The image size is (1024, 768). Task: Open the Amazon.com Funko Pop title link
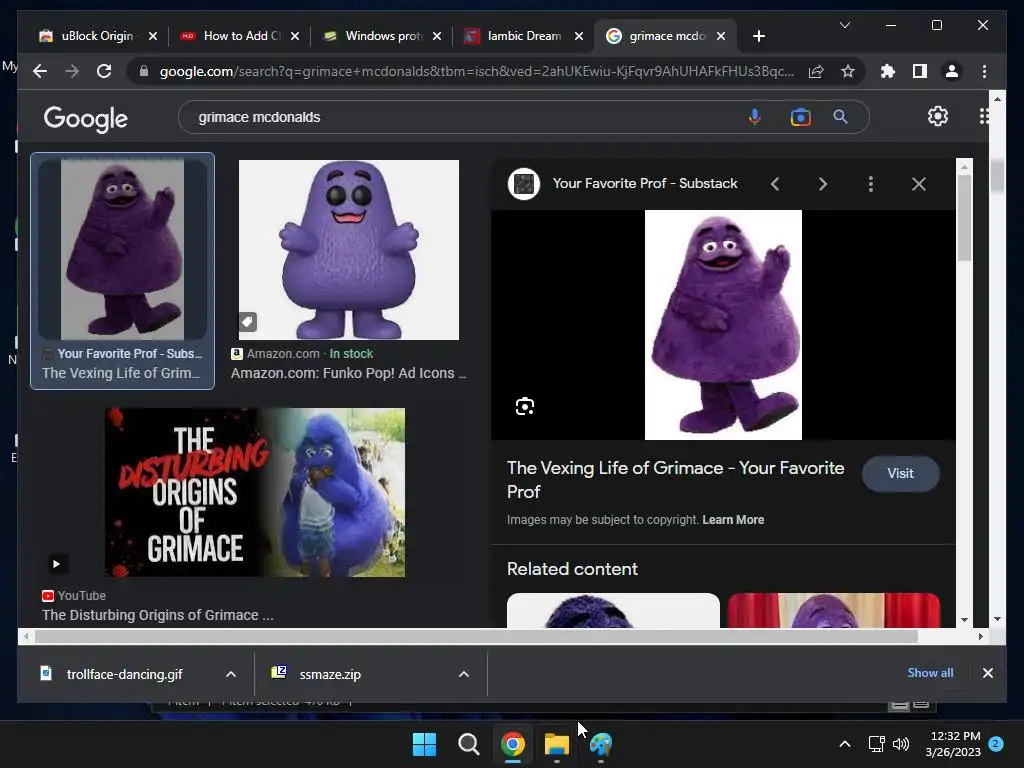tap(349, 373)
